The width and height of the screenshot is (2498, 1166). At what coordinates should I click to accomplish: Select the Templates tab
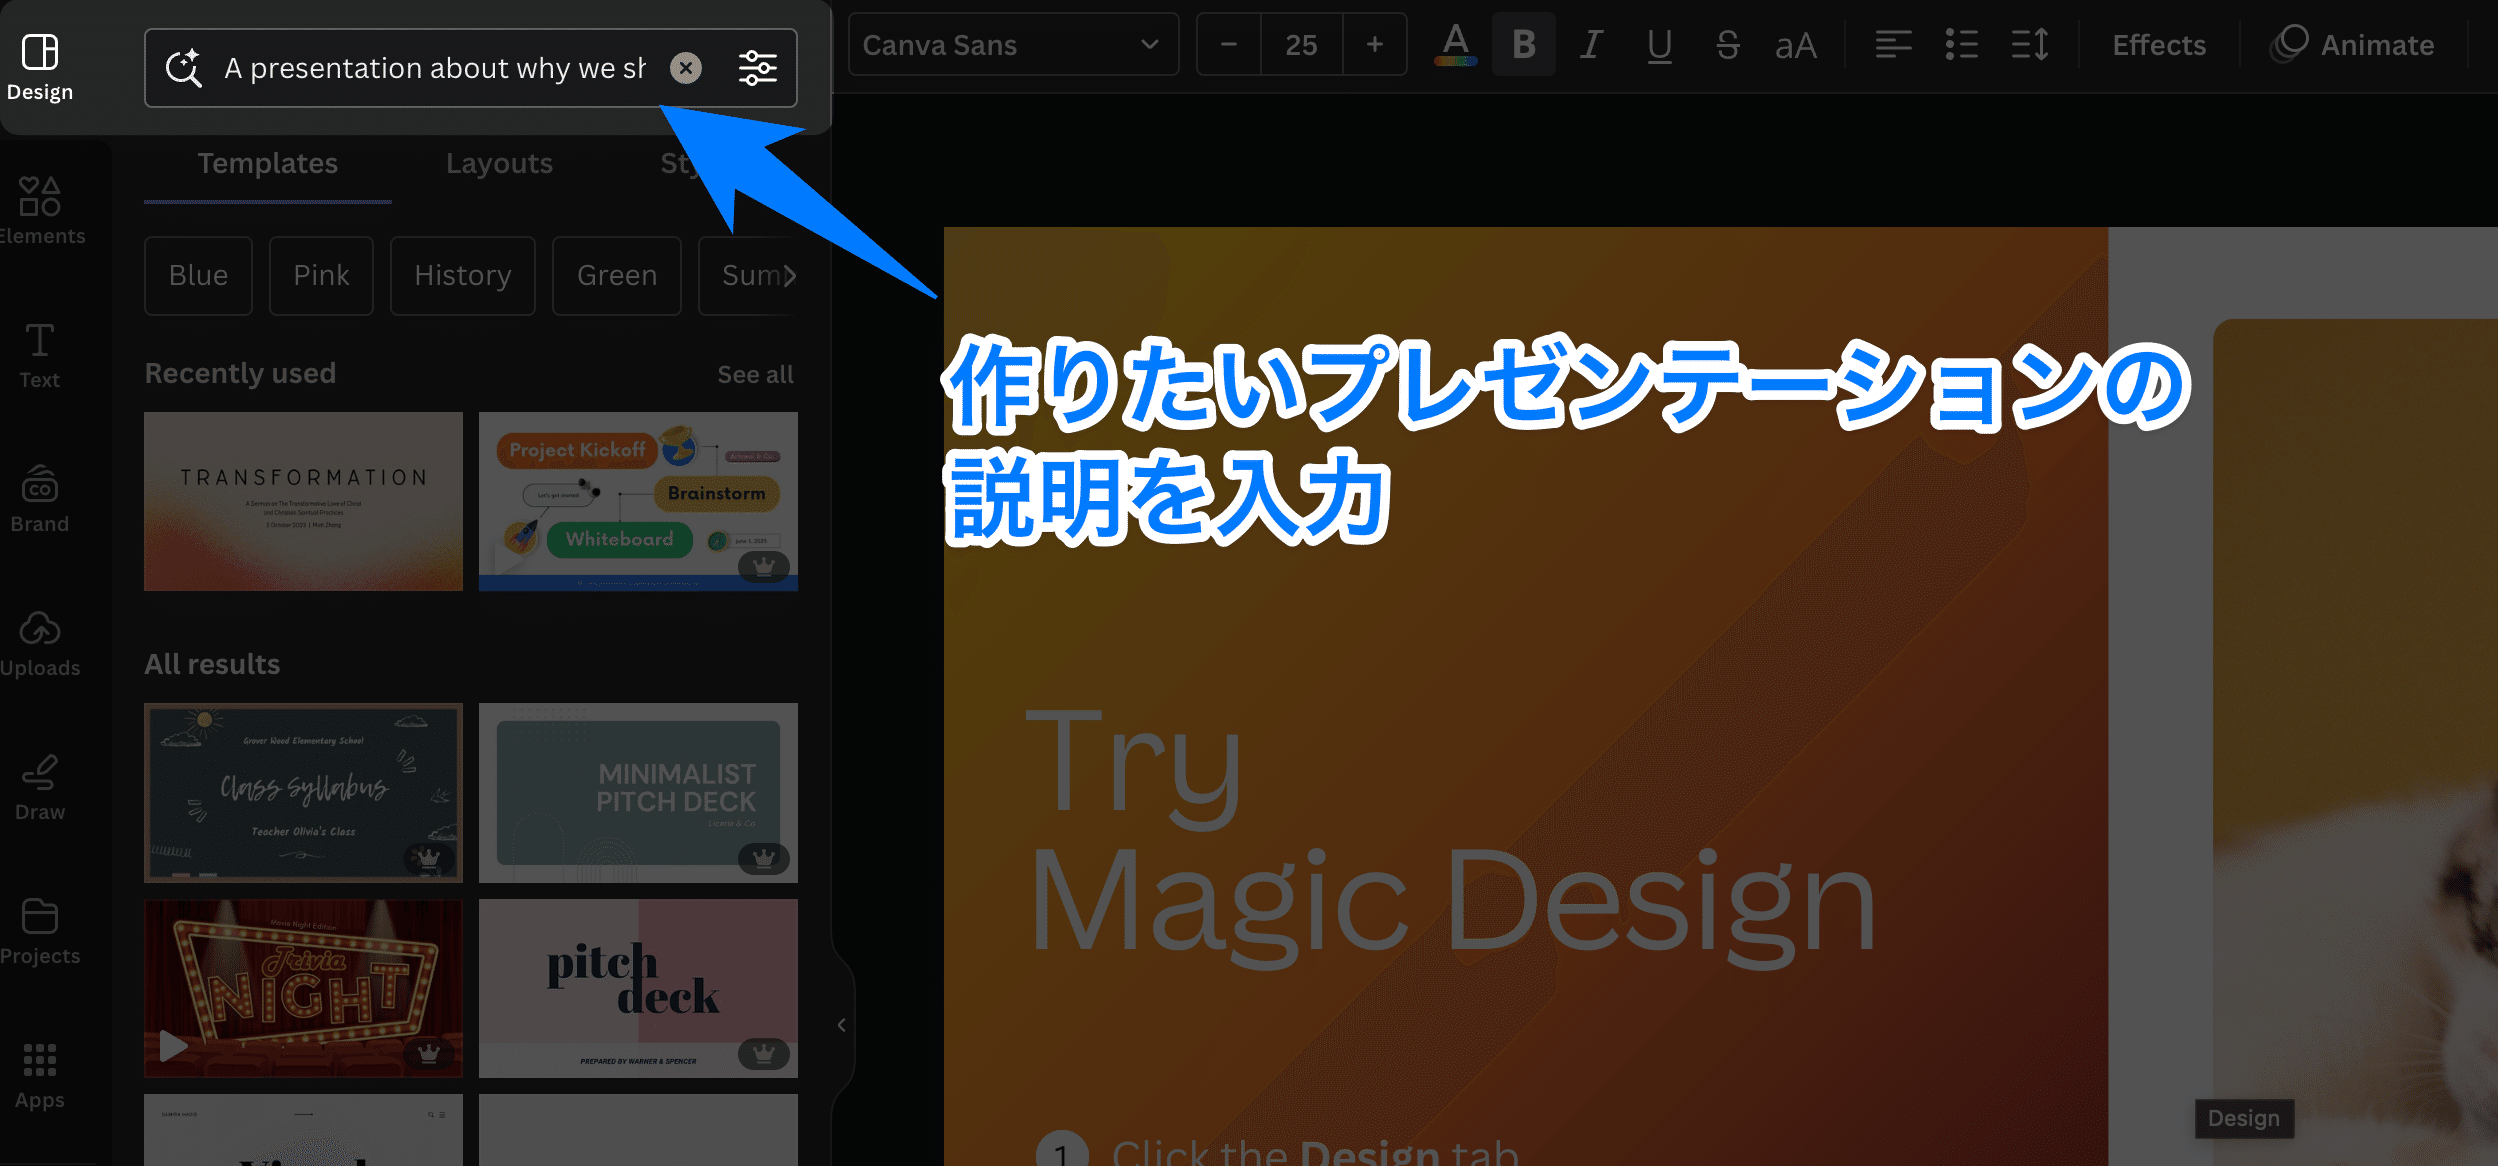pos(267,164)
